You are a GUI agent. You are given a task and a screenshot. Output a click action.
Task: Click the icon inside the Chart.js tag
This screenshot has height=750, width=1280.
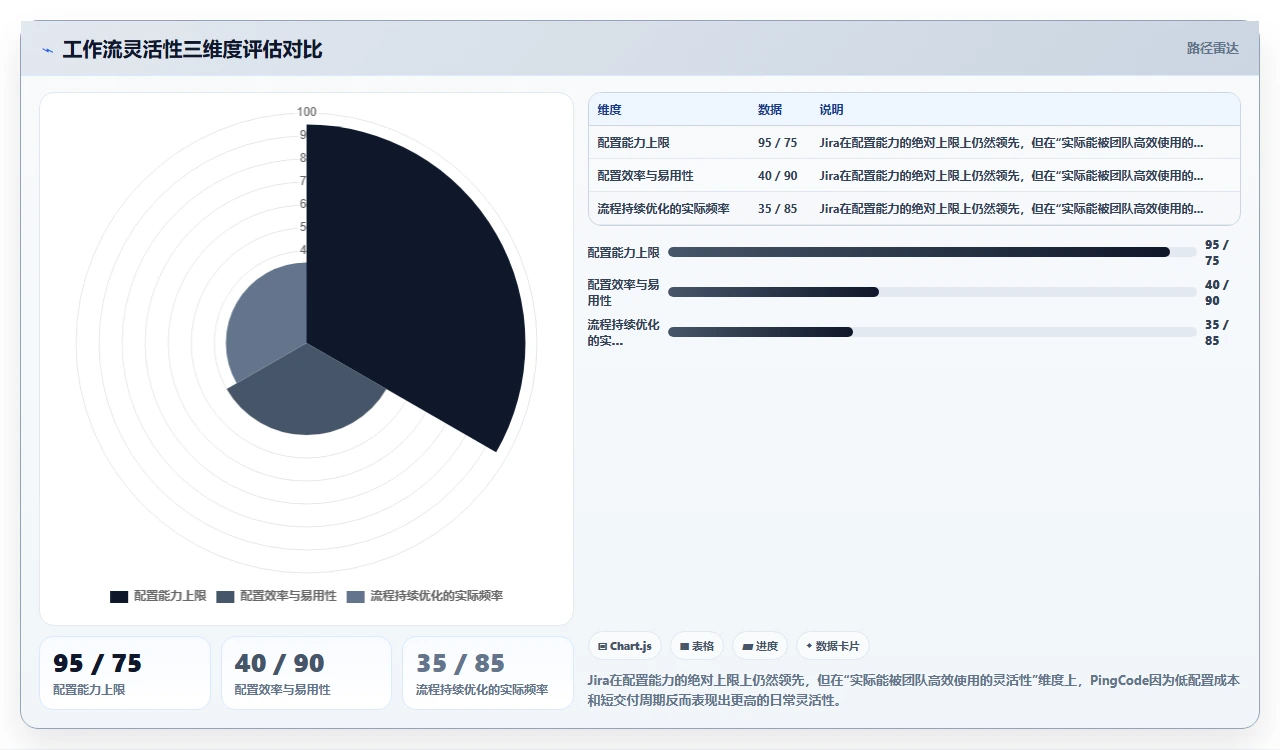pyautogui.click(x=602, y=646)
